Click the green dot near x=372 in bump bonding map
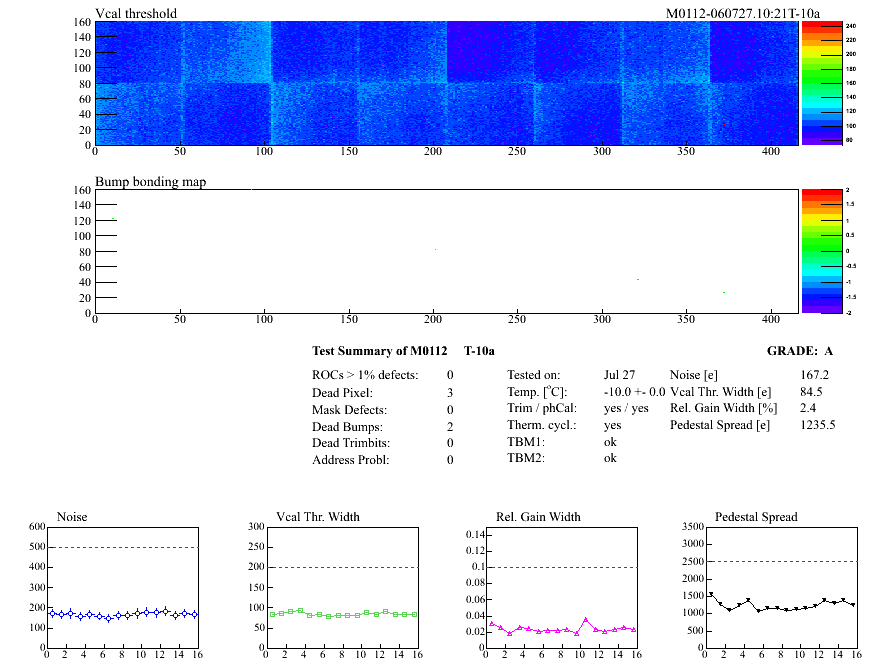The width and height of the screenshot is (896, 672). (724, 292)
